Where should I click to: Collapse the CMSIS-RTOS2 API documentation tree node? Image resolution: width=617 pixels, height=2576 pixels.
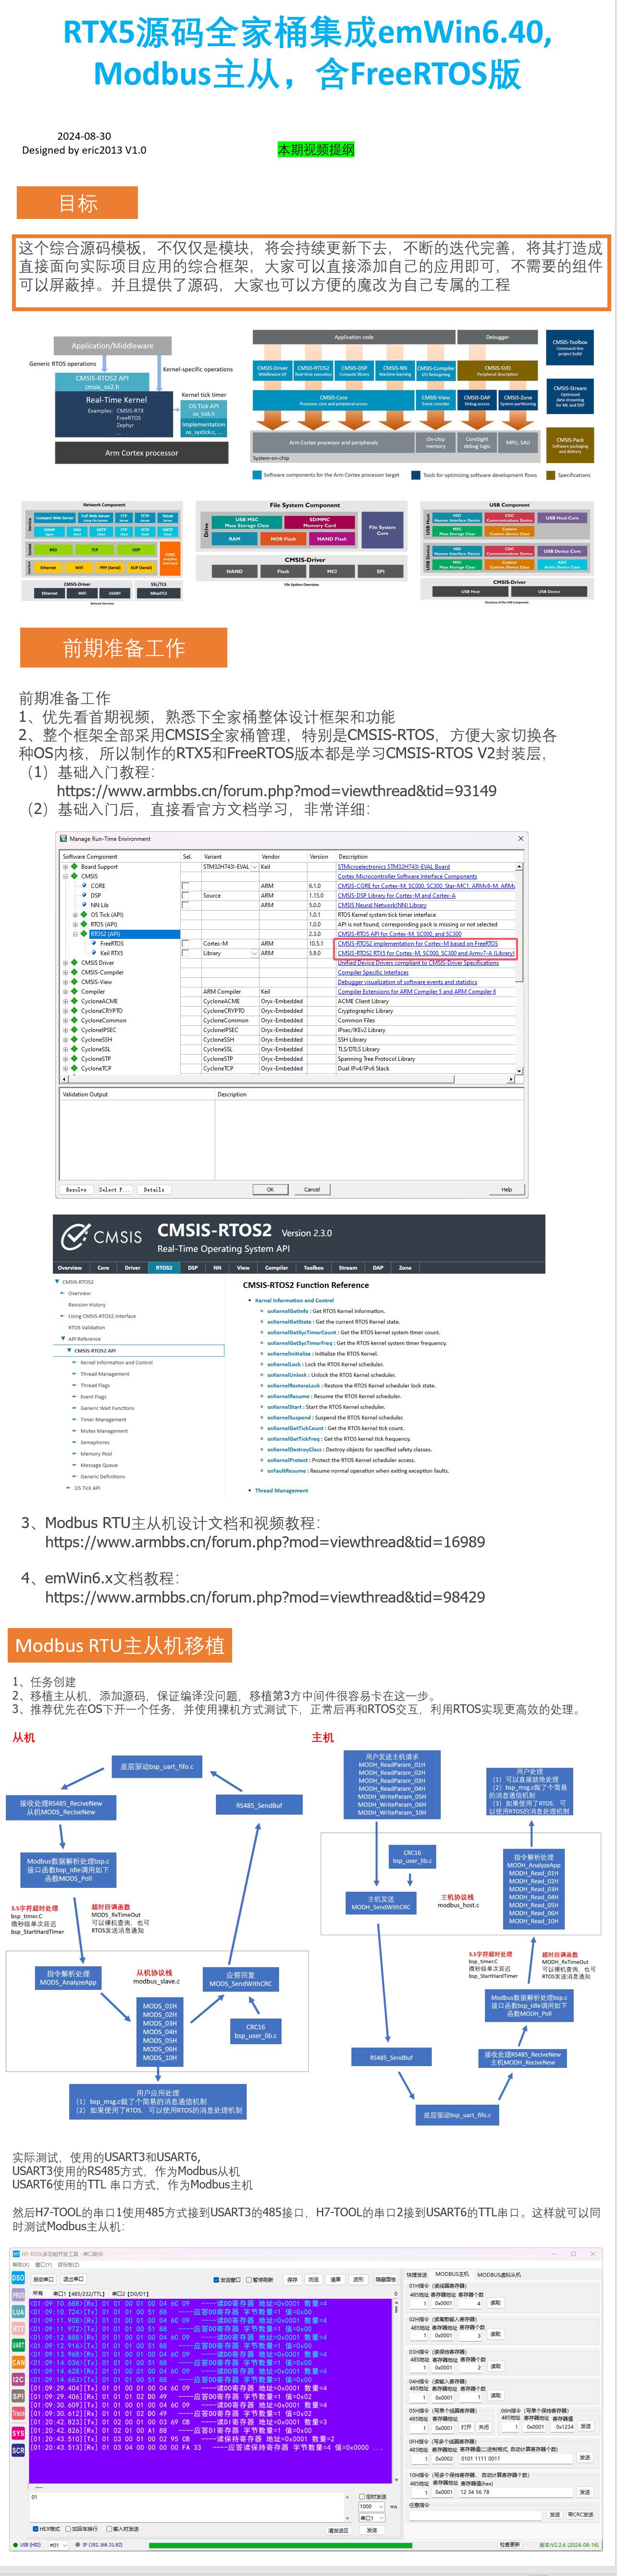point(69,1350)
